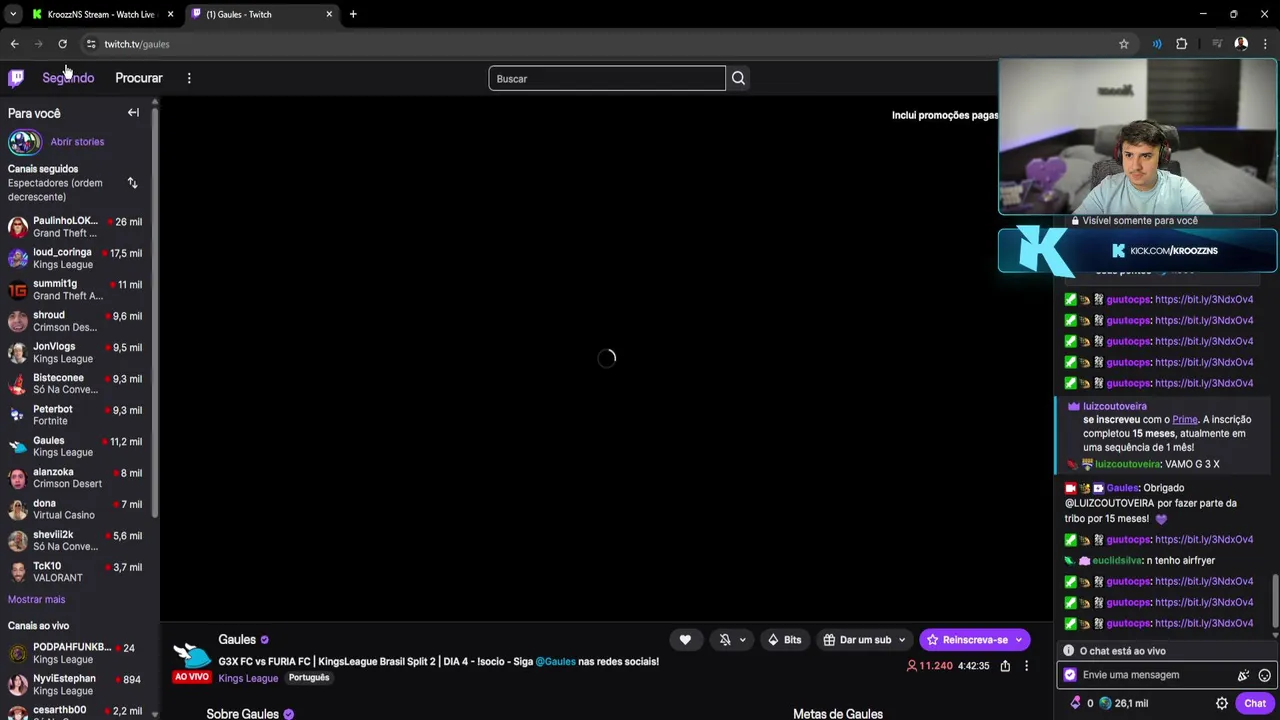Image resolution: width=1280 pixels, height=720 pixels.
Task: Open chat identity badge icon
Action: tap(1070, 675)
